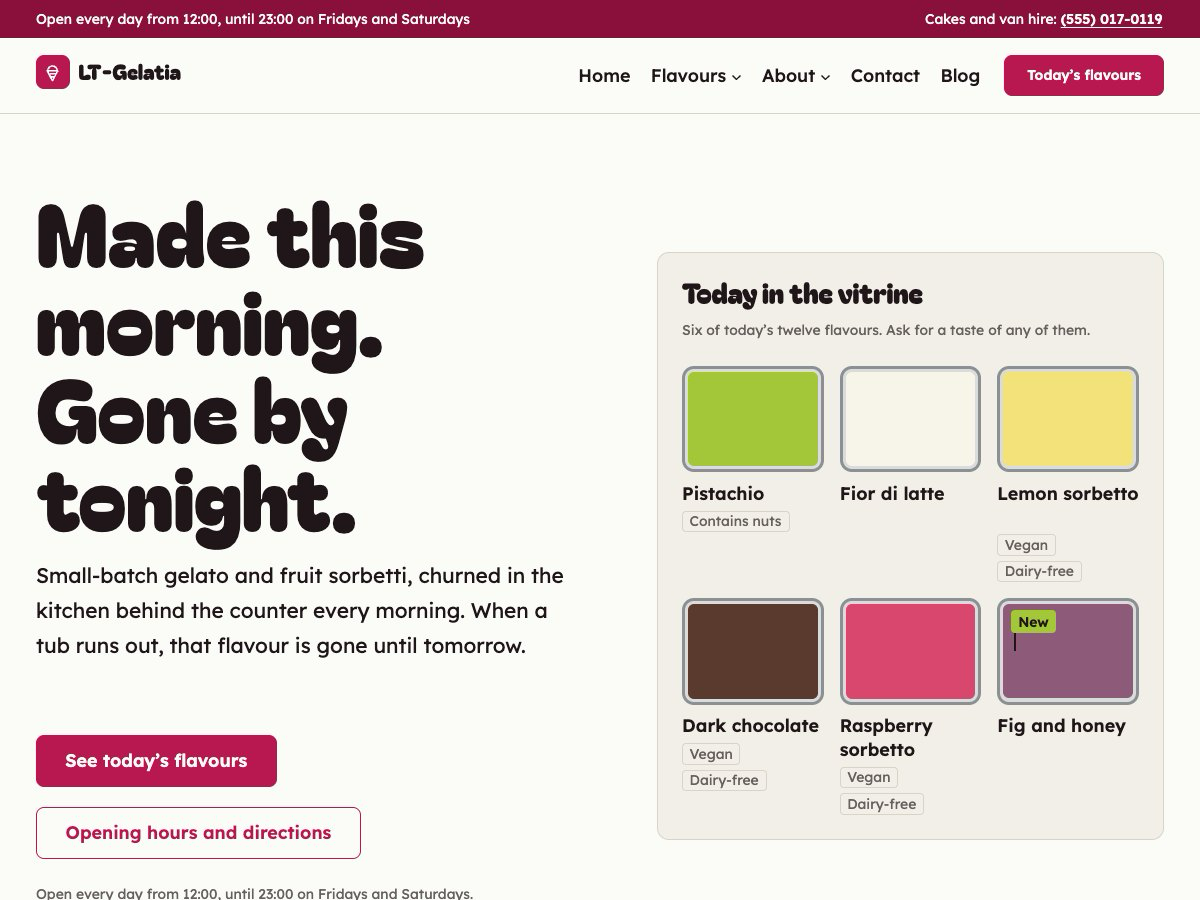Click the New badge on Fig and honey
The height and width of the screenshot is (900, 1200).
click(x=1033, y=622)
